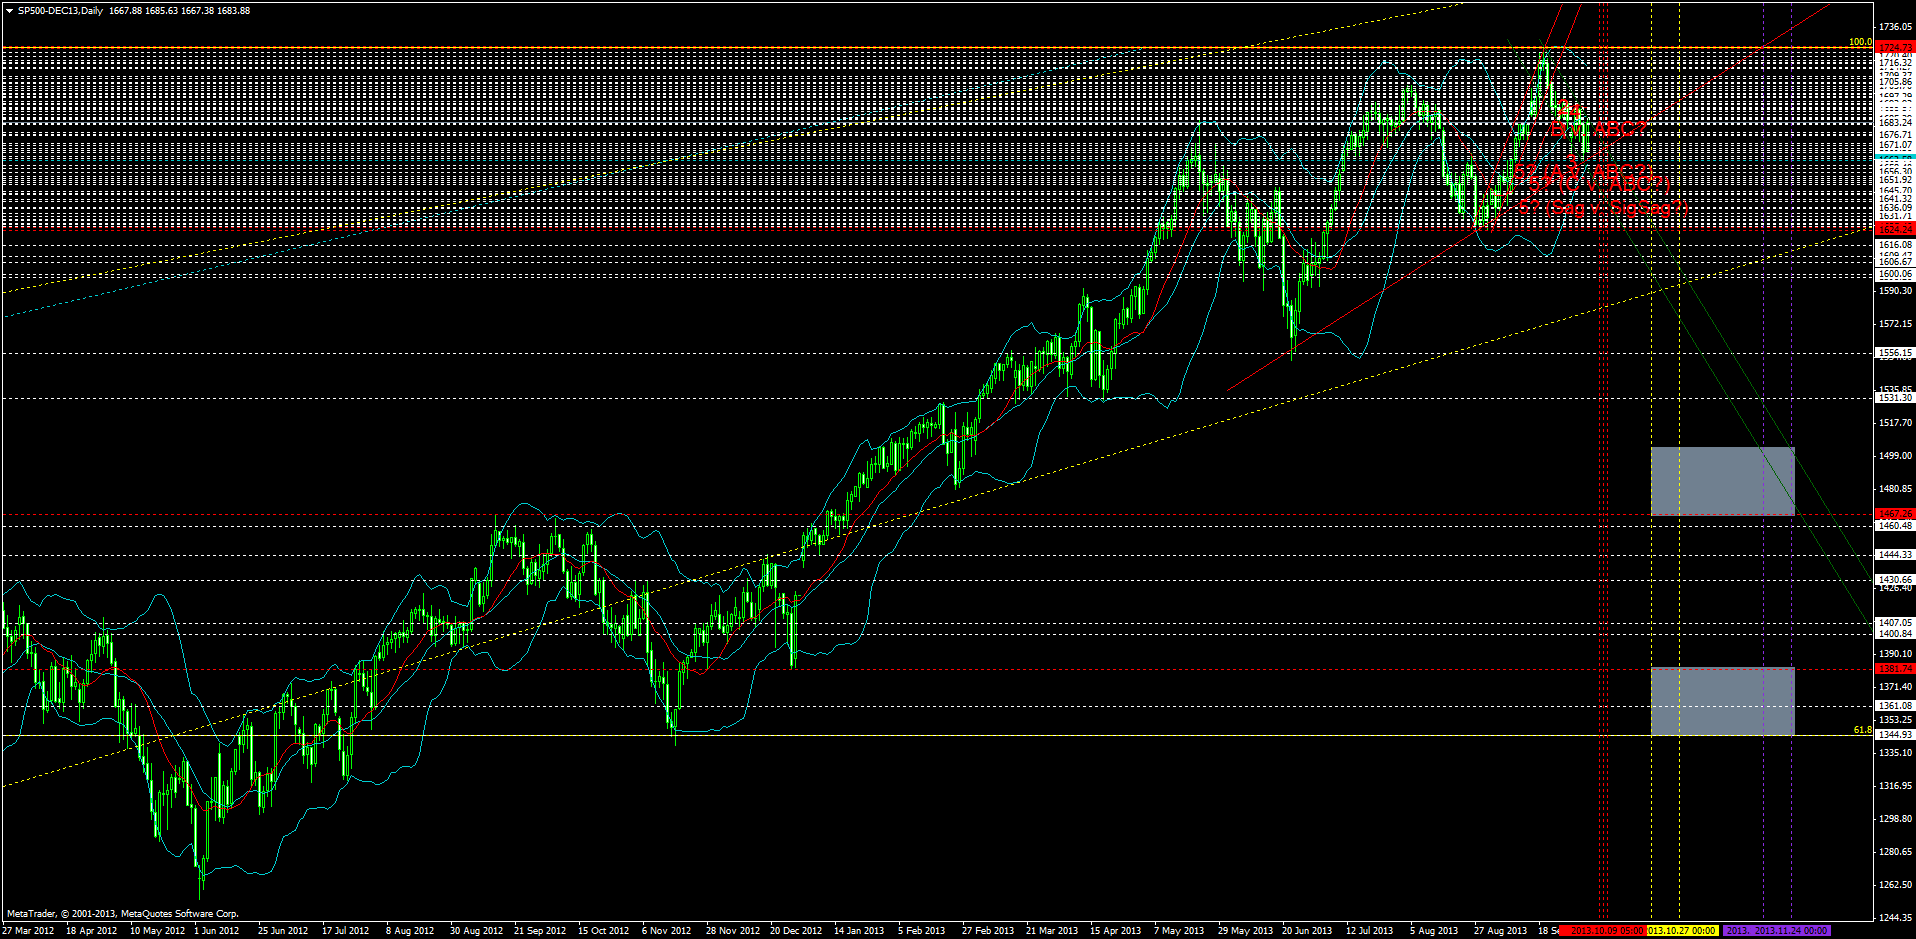
Task: Select the yellow vertical marker labeled 2013.10.27 00:00
Action: tap(1683, 931)
